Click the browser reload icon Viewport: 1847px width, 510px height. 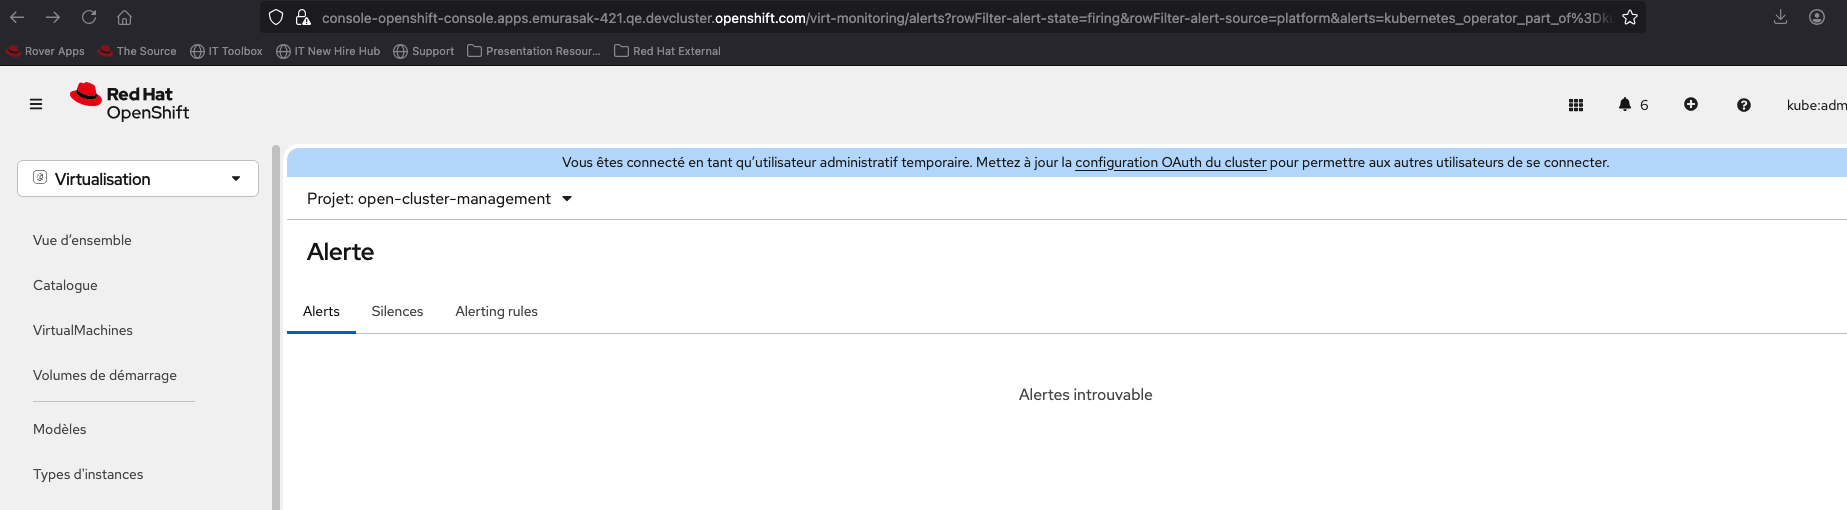coord(89,17)
